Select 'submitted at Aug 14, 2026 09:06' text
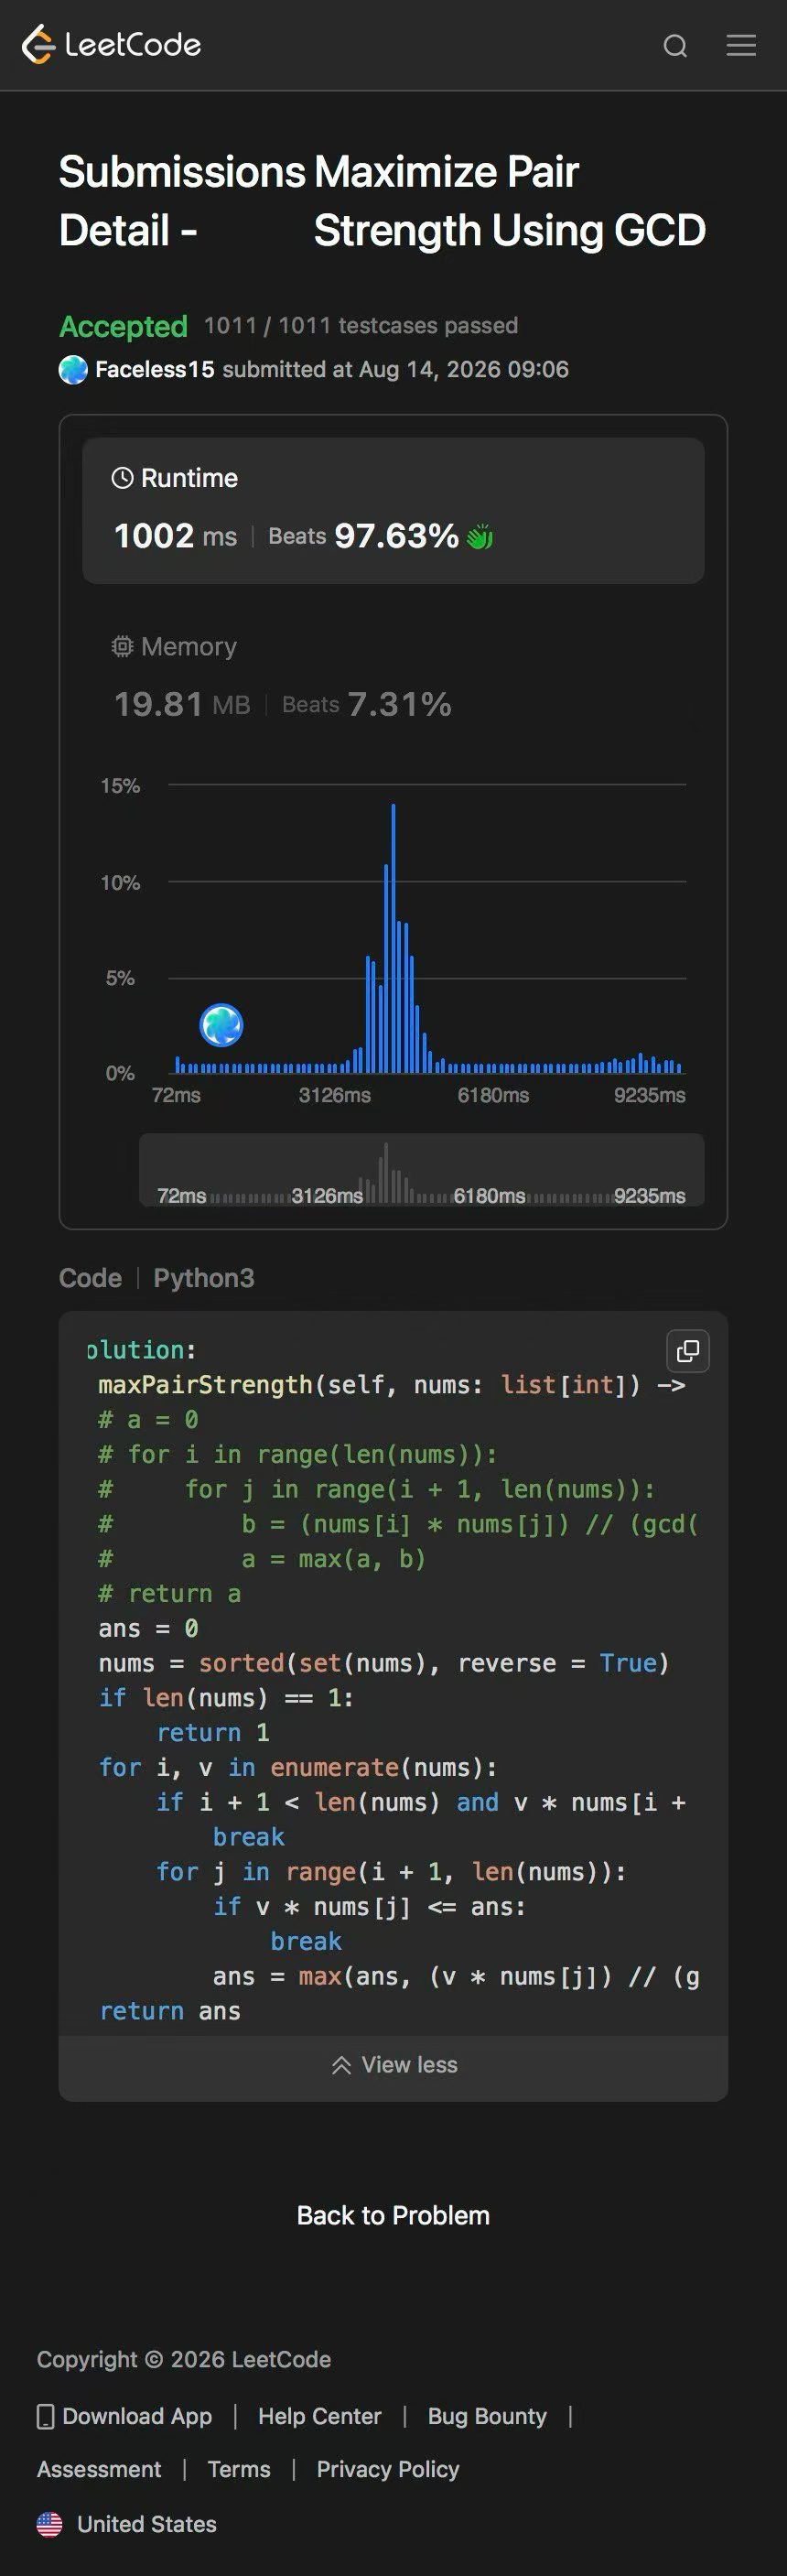This screenshot has height=2576, width=787. coord(395,370)
